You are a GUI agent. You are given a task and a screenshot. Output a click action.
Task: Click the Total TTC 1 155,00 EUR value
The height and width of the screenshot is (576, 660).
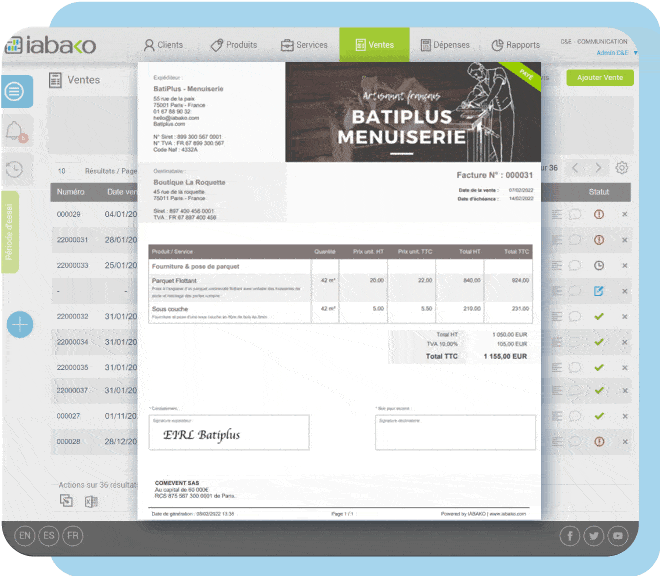[x=505, y=357]
